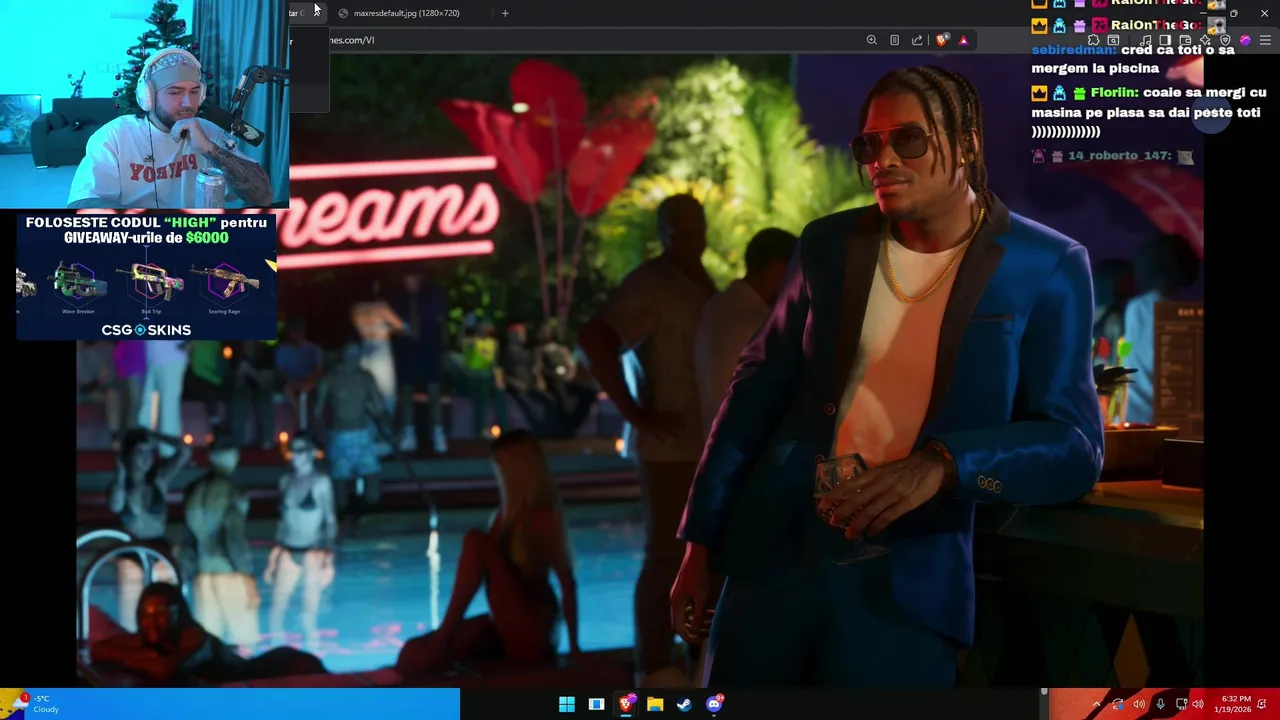The height and width of the screenshot is (720, 1280).
Task: Click the Brave Rewards triangle icon
Action: [963, 40]
